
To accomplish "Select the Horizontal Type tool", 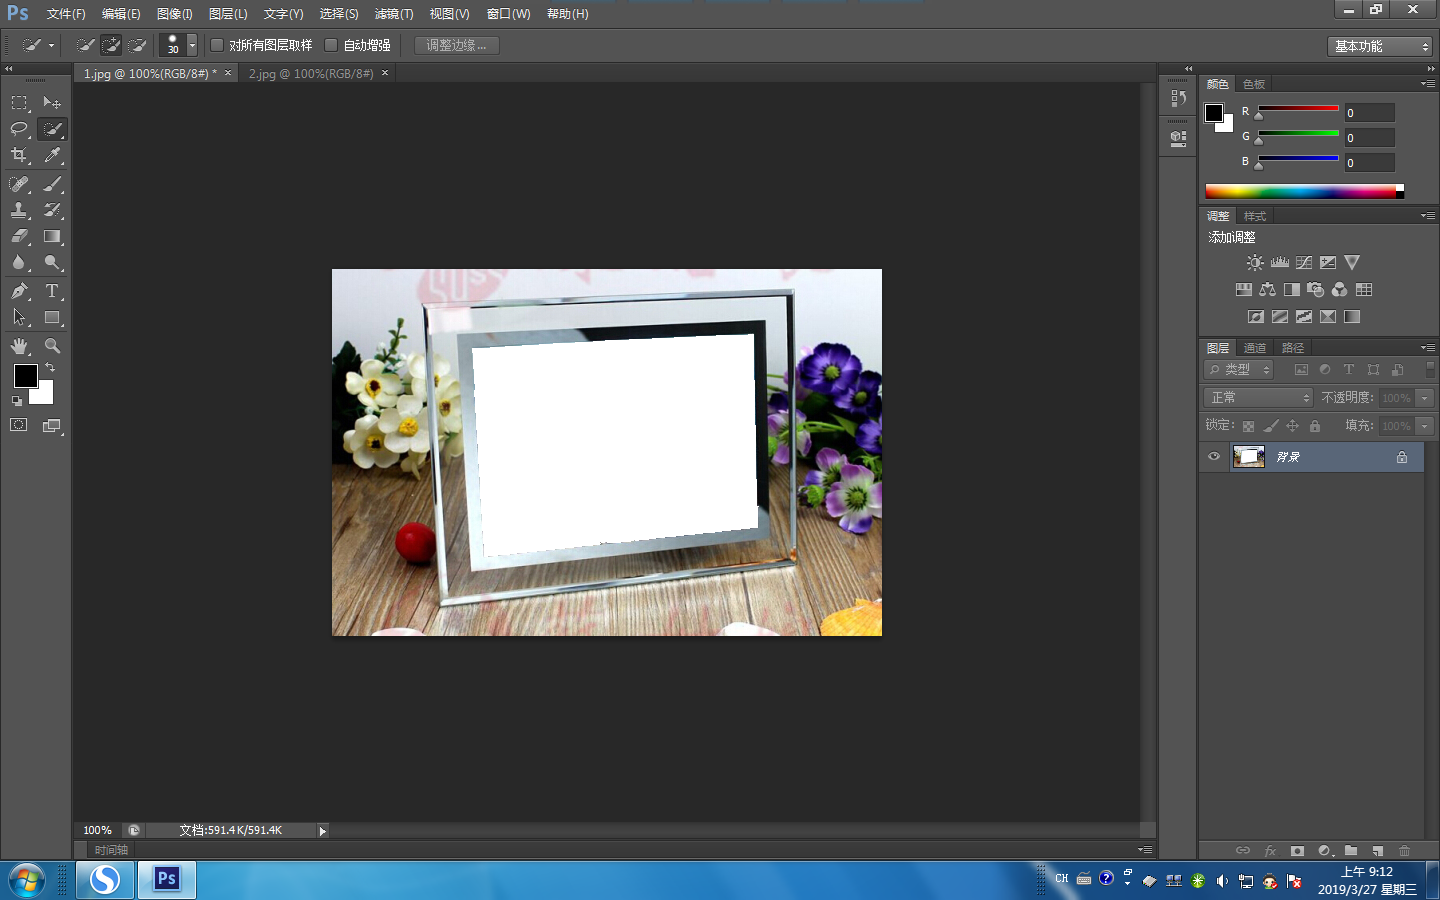I will tap(52, 291).
